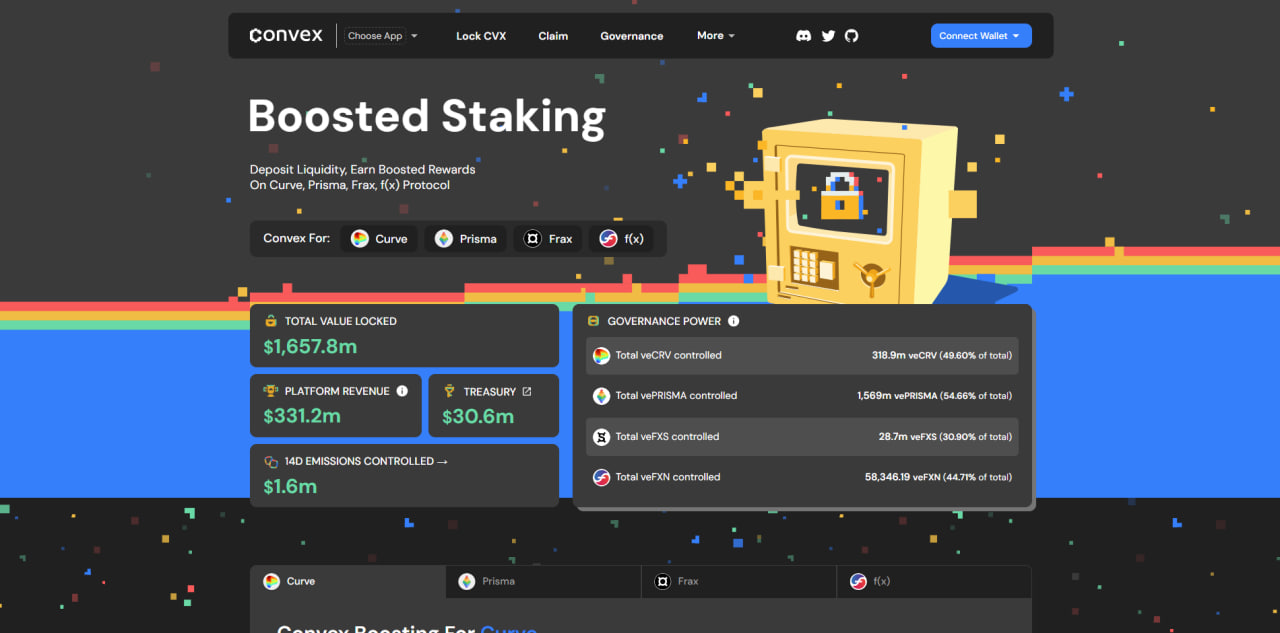The height and width of the screenshot is (633, 1280).
Task: Expand the More dropdown menu
Action: point(716,36)
